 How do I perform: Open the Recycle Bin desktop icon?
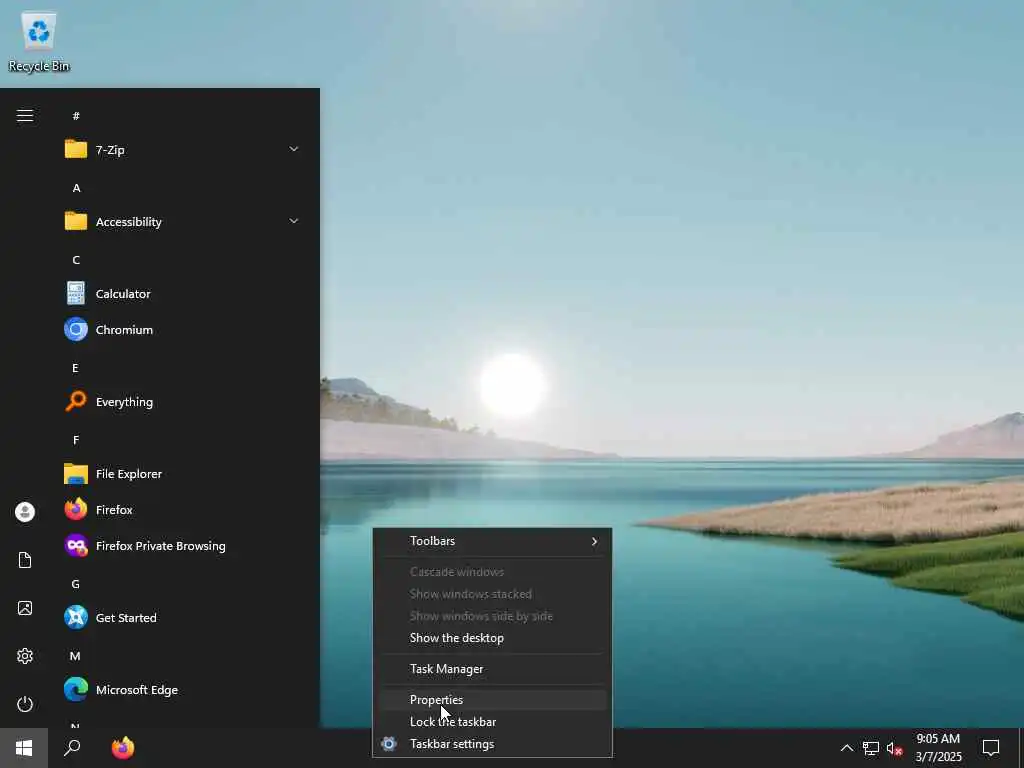pos(39,42)
